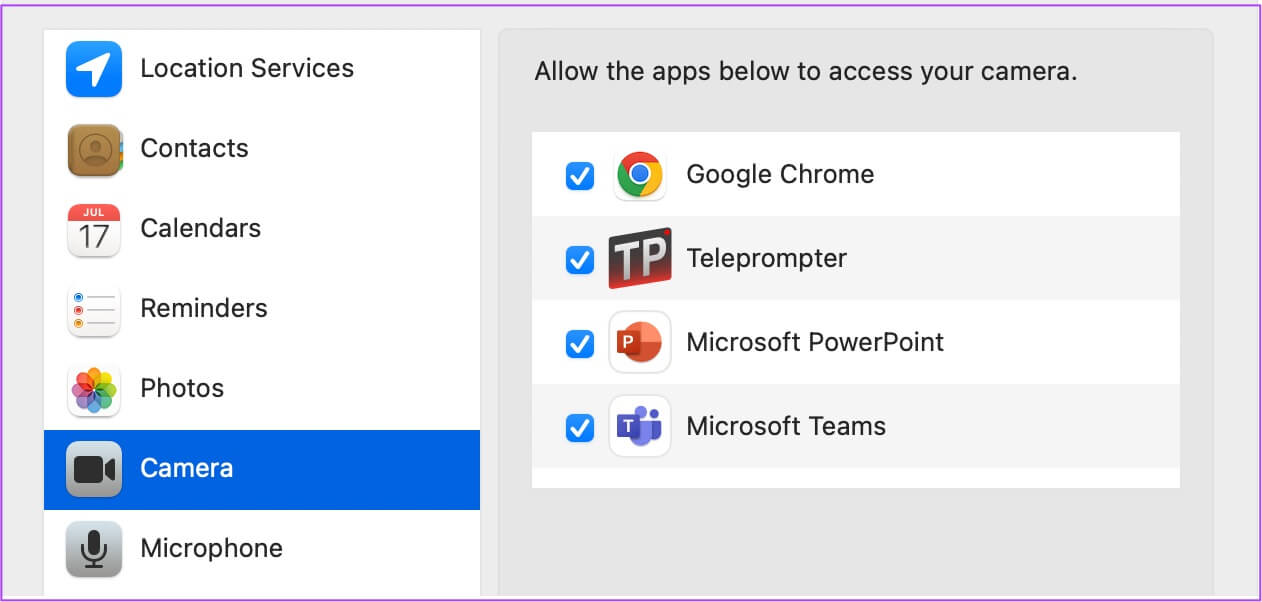Image resolution: width=1262 pixels, height=602 pixels.
Task: Click the Teleprompter TP app icon
Action: coord(640,259)
